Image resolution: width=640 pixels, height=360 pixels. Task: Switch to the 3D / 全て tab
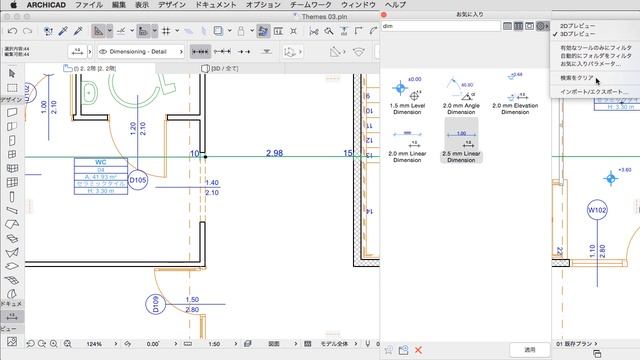pyautogui.click(x=220, y=69)
